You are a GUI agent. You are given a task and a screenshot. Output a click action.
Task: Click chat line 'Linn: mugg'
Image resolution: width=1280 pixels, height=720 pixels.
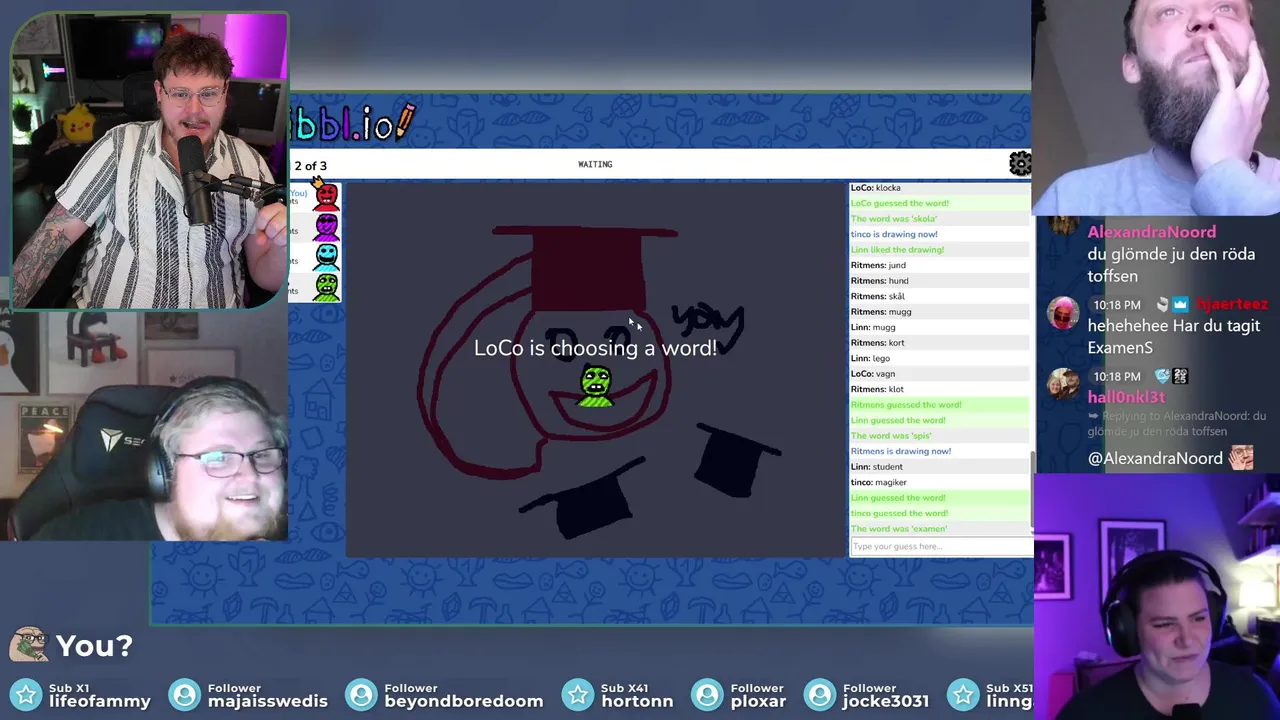point(939,327)
